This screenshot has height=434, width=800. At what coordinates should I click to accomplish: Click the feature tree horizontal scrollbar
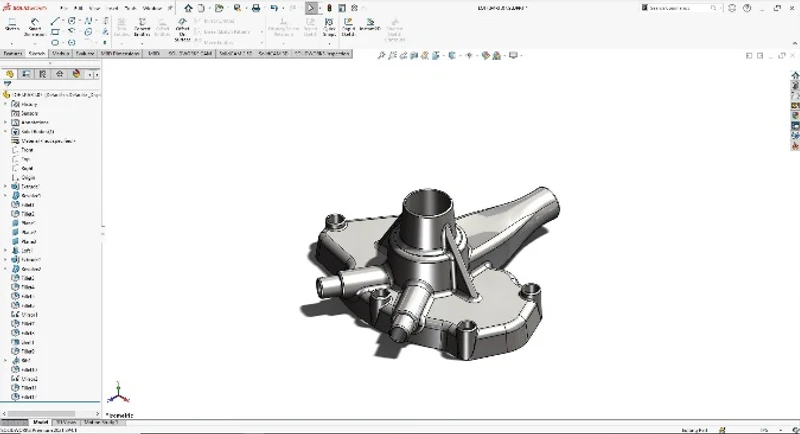(x=41, y=414)
